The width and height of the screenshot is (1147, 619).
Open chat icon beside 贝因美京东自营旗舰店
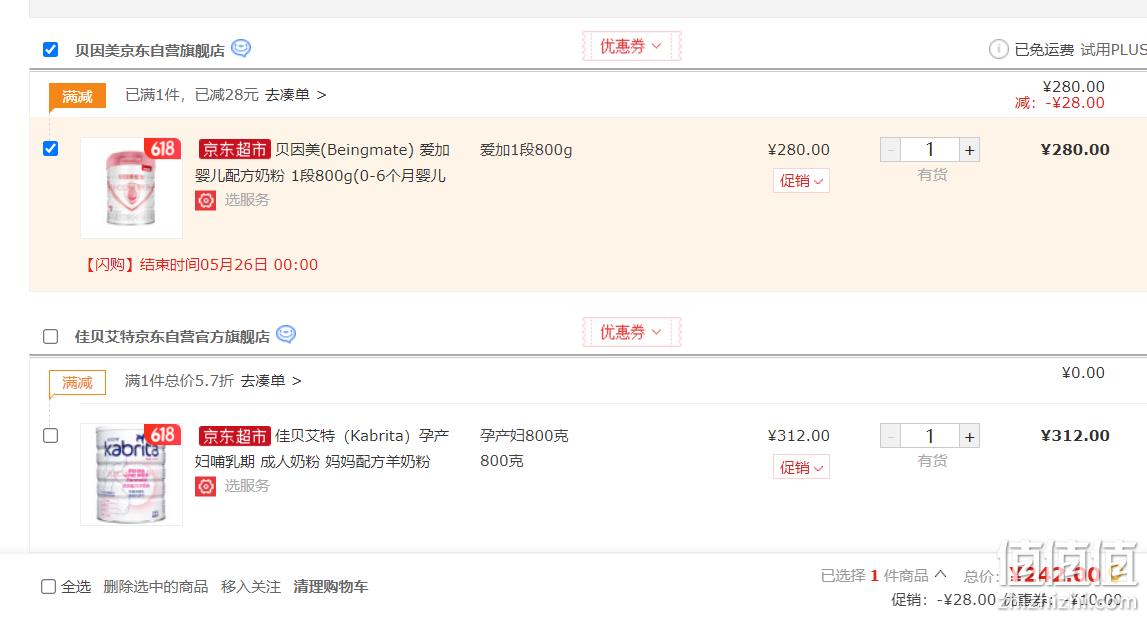point(241,48)
